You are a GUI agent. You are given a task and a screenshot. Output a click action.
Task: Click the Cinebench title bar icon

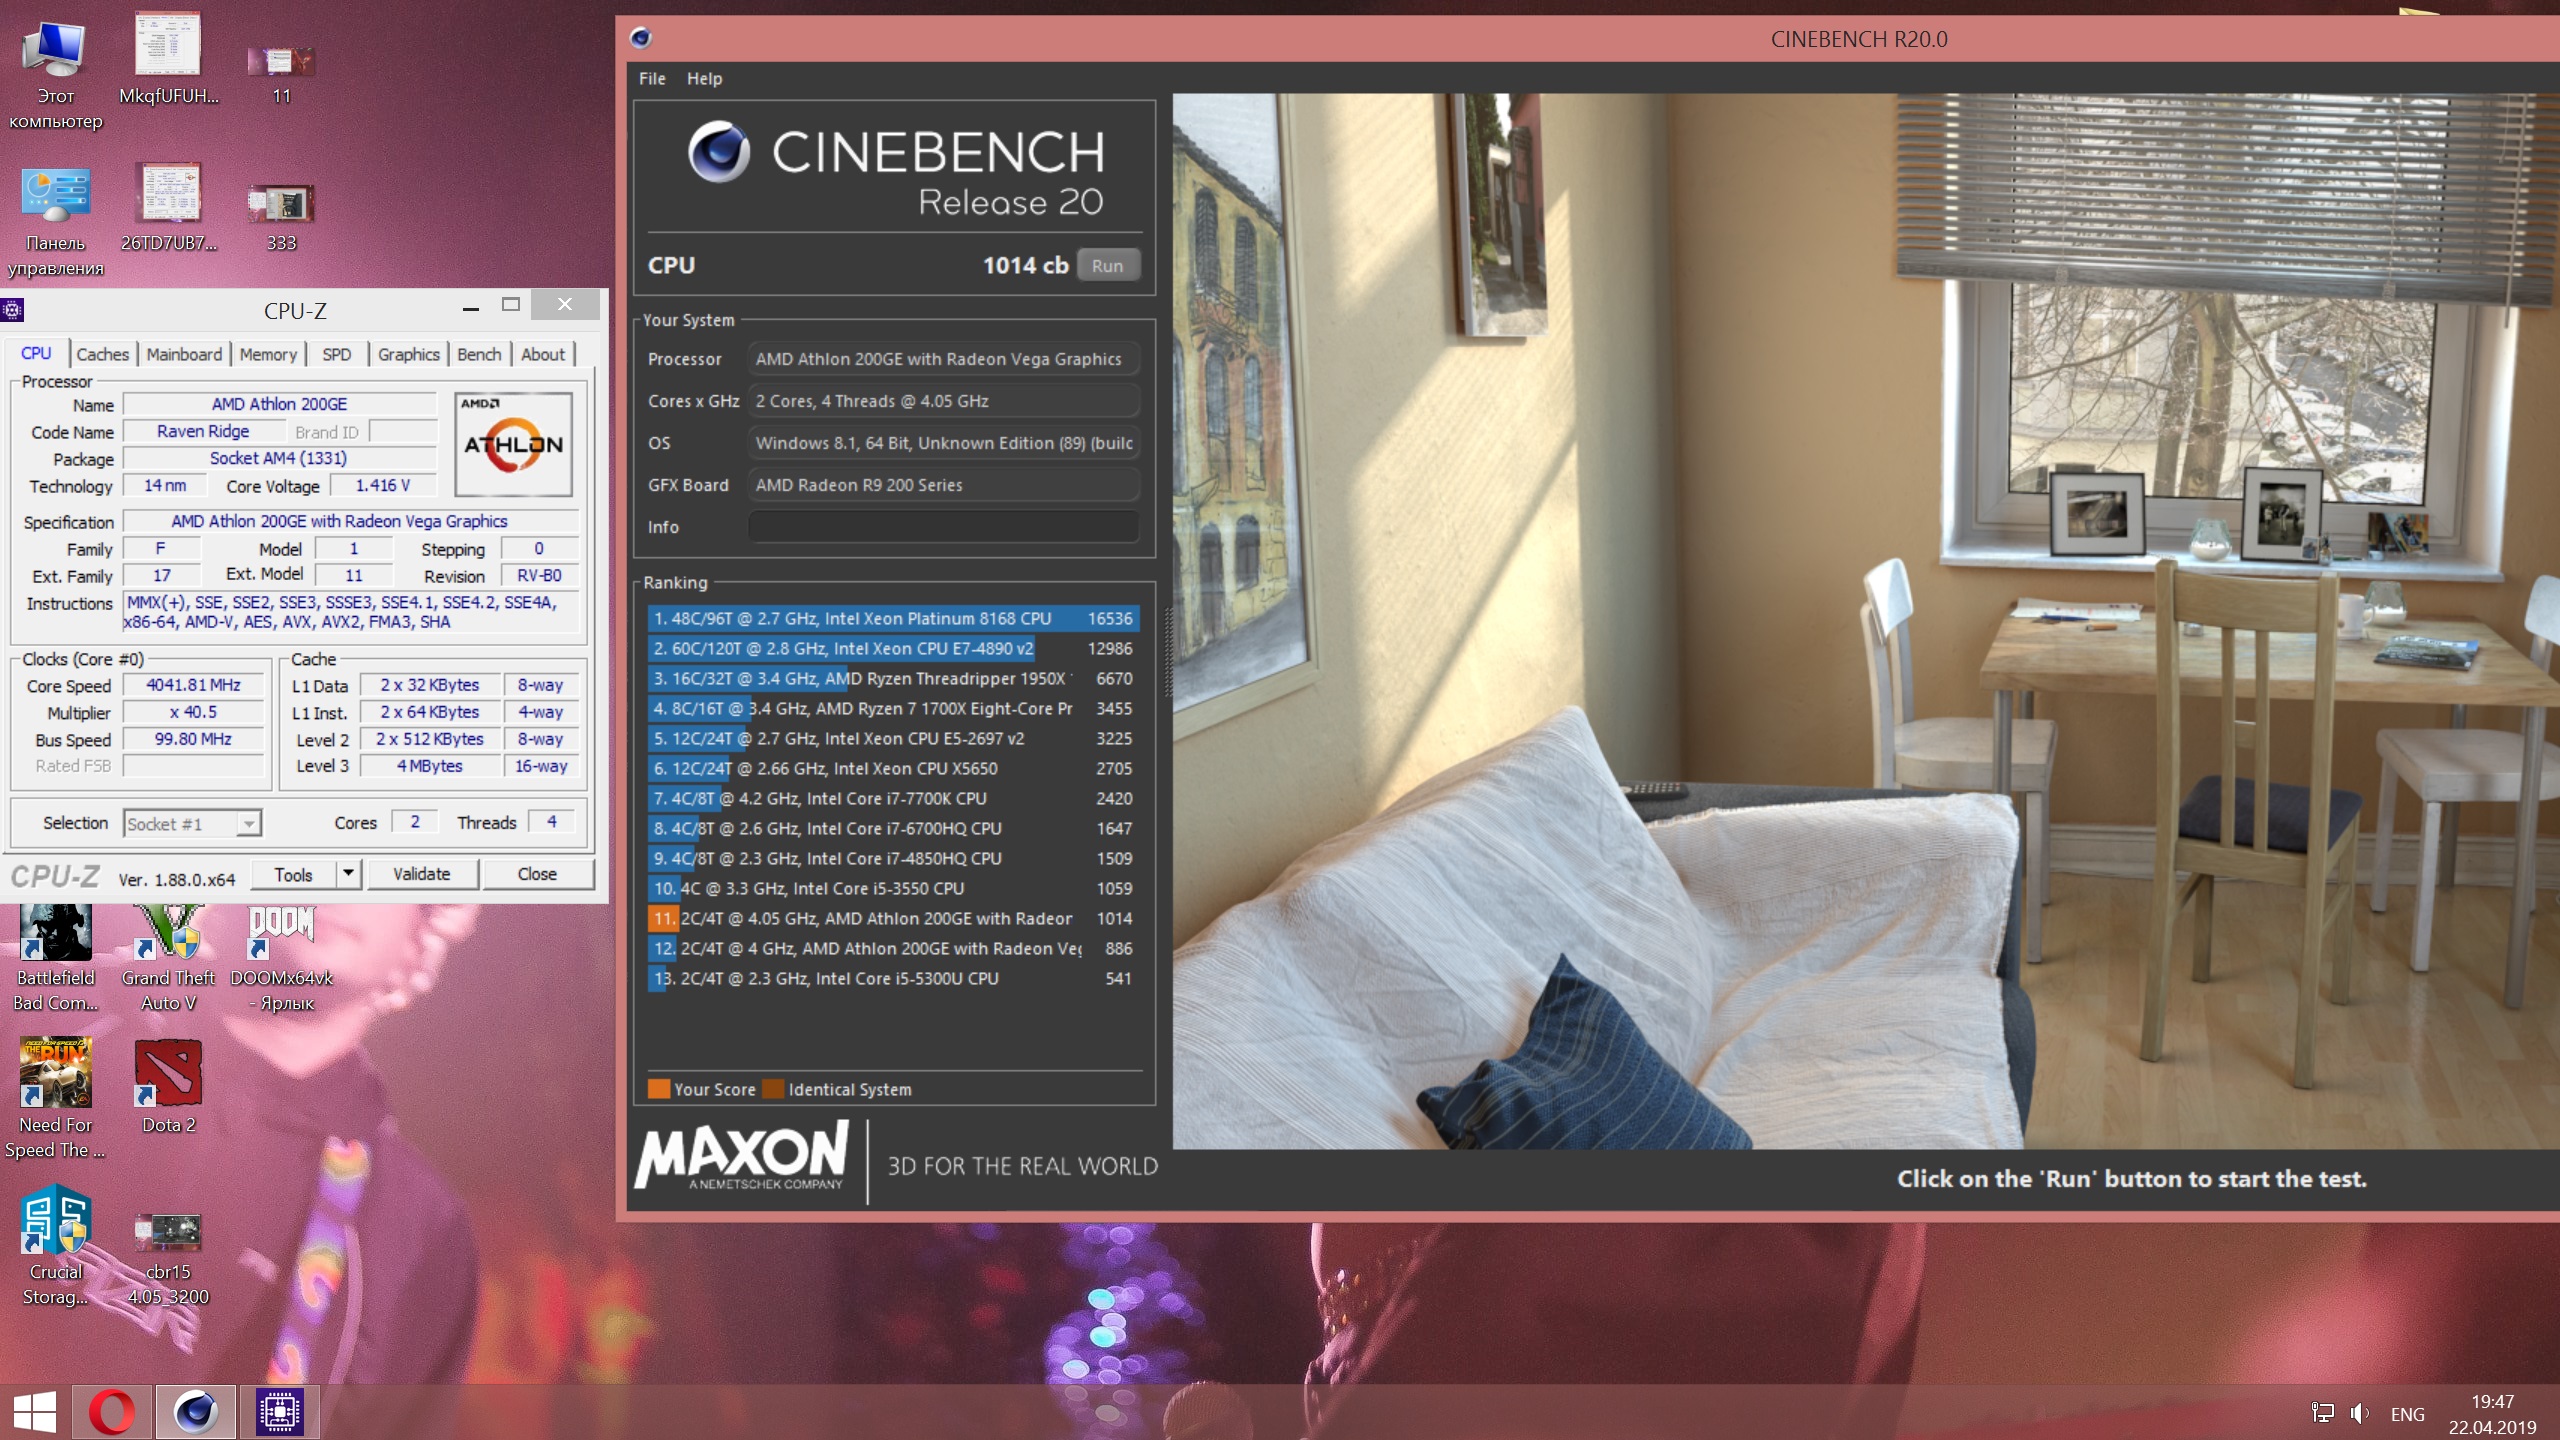tap(641, 38)
